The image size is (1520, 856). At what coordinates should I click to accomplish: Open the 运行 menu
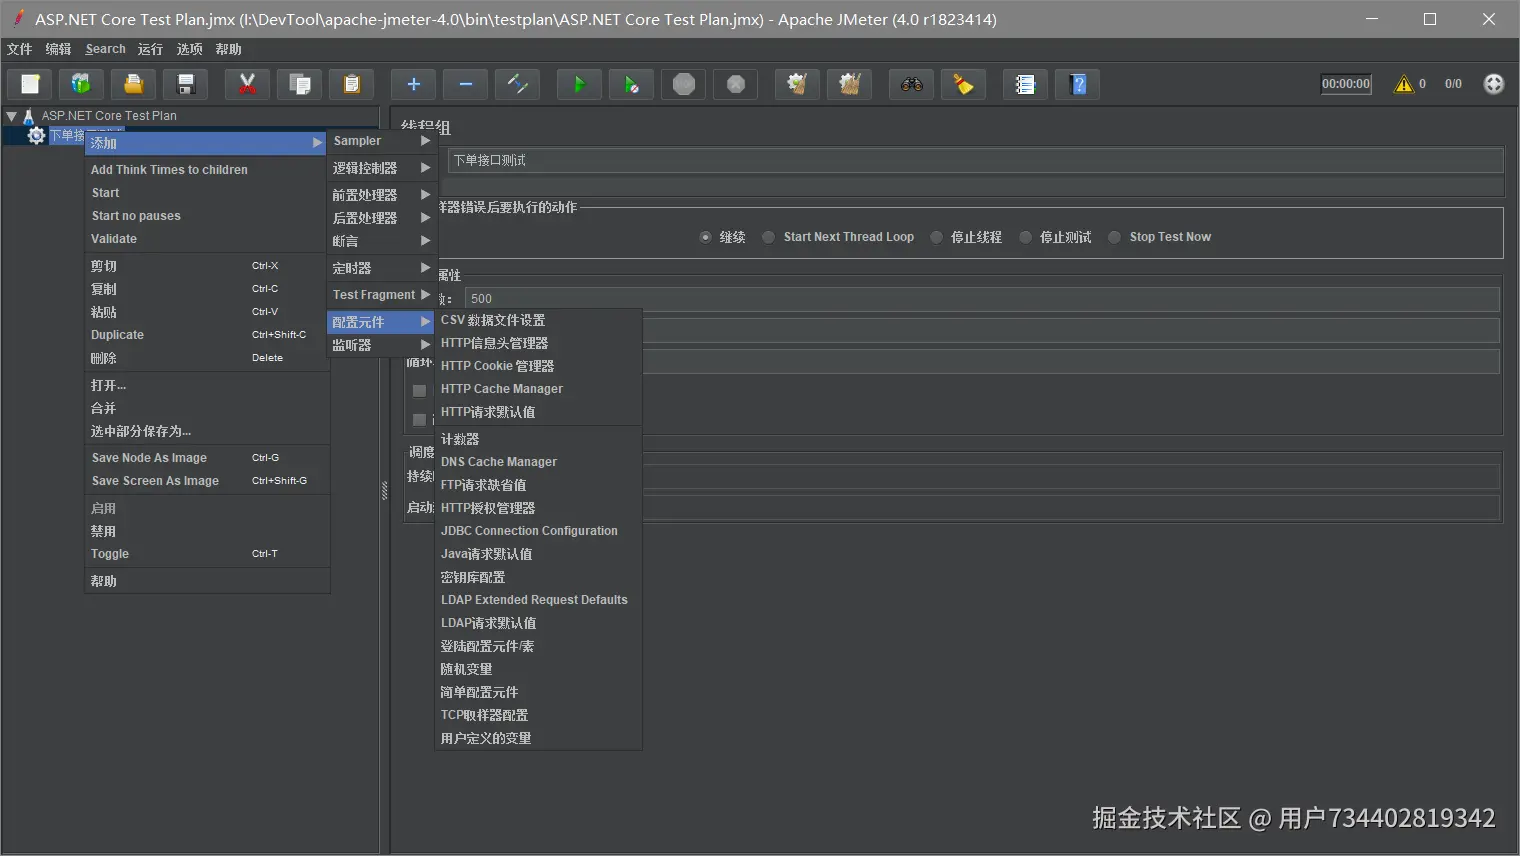150,49
